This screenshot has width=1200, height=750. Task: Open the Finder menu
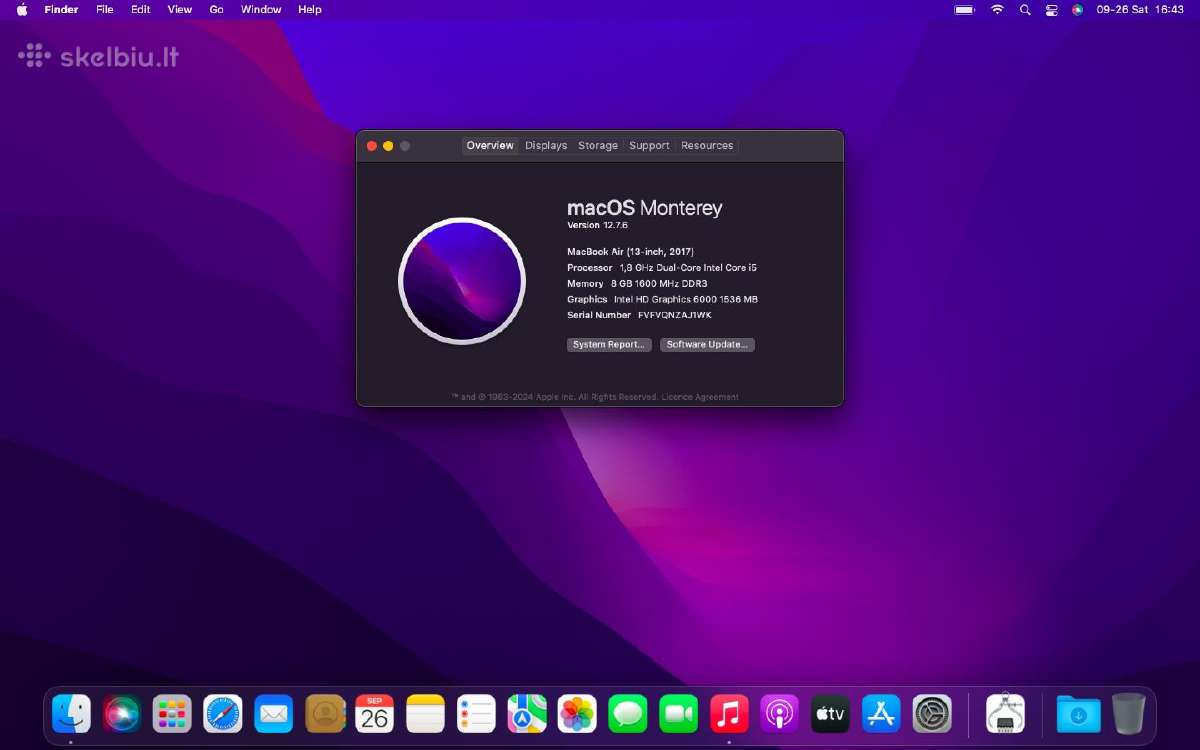tap(61, 9)
